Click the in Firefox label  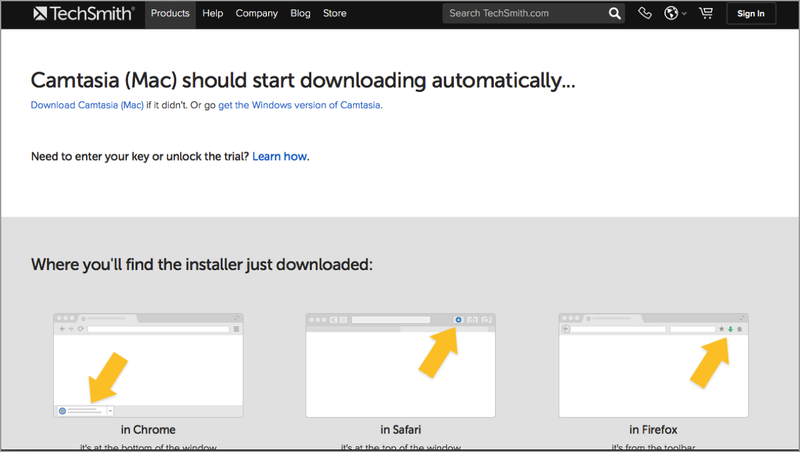[x=654, y=430]
